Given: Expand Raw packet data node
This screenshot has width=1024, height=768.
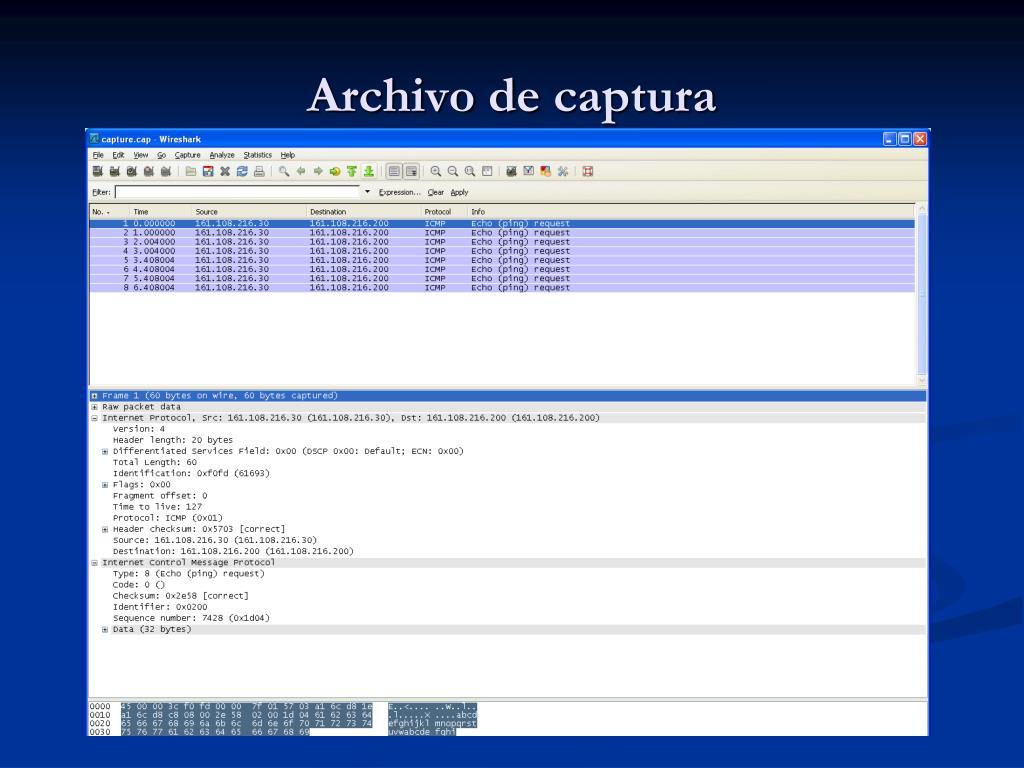Looking at the screenshot, I should pos(95,407).
